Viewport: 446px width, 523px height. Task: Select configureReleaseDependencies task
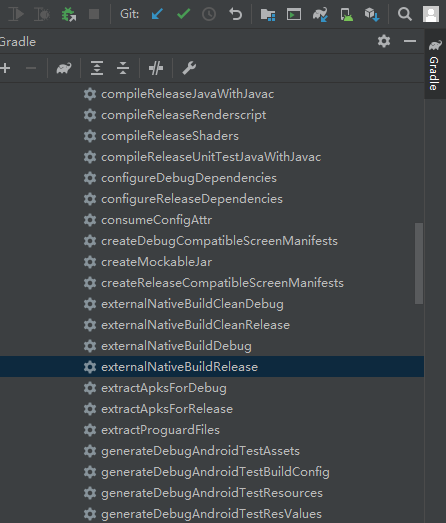[192, 199]
